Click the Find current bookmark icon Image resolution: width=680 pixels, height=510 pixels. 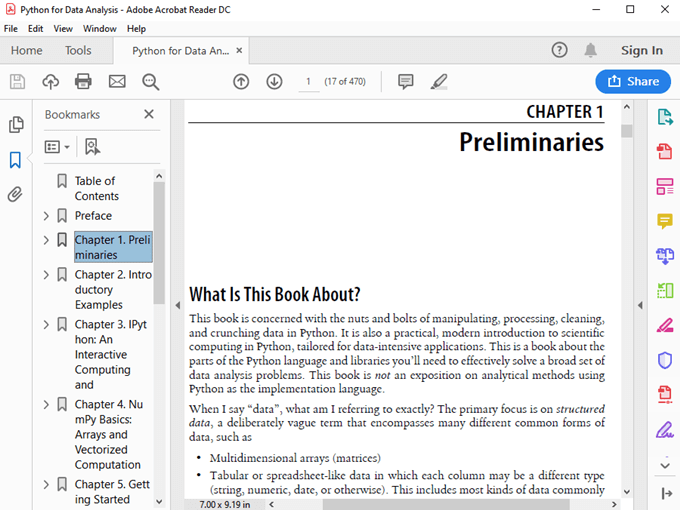[x=92, y=147]
